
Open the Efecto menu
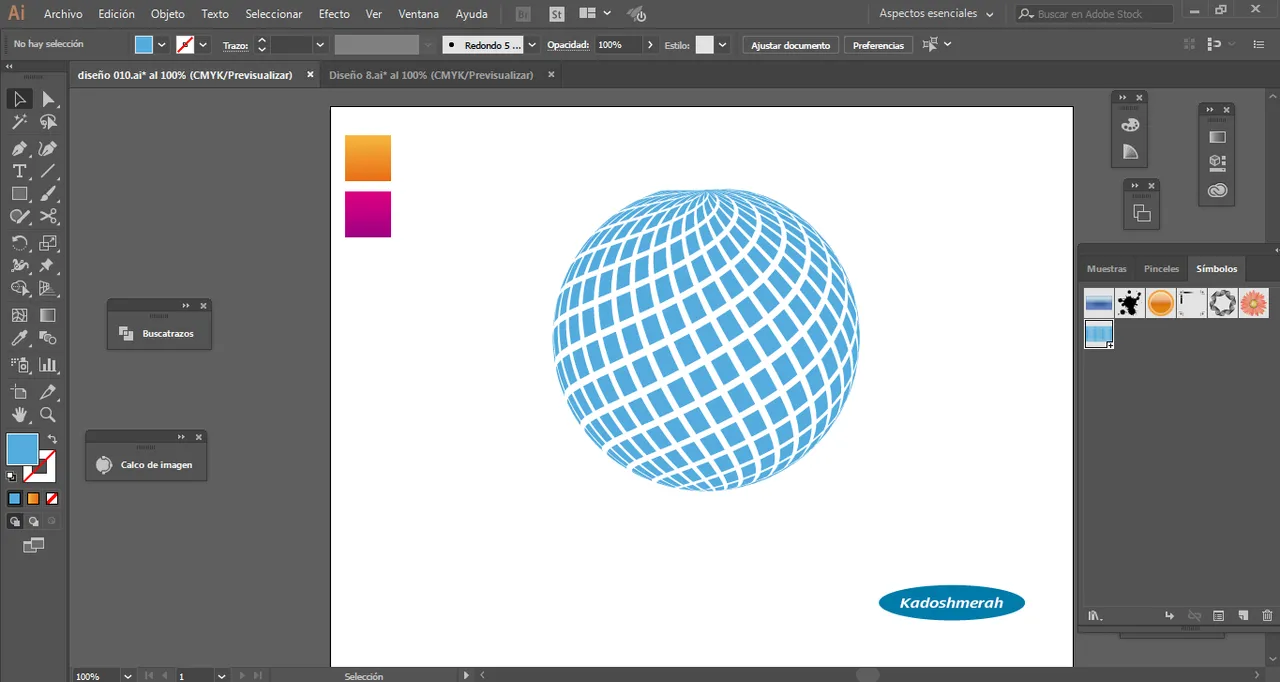334,14
